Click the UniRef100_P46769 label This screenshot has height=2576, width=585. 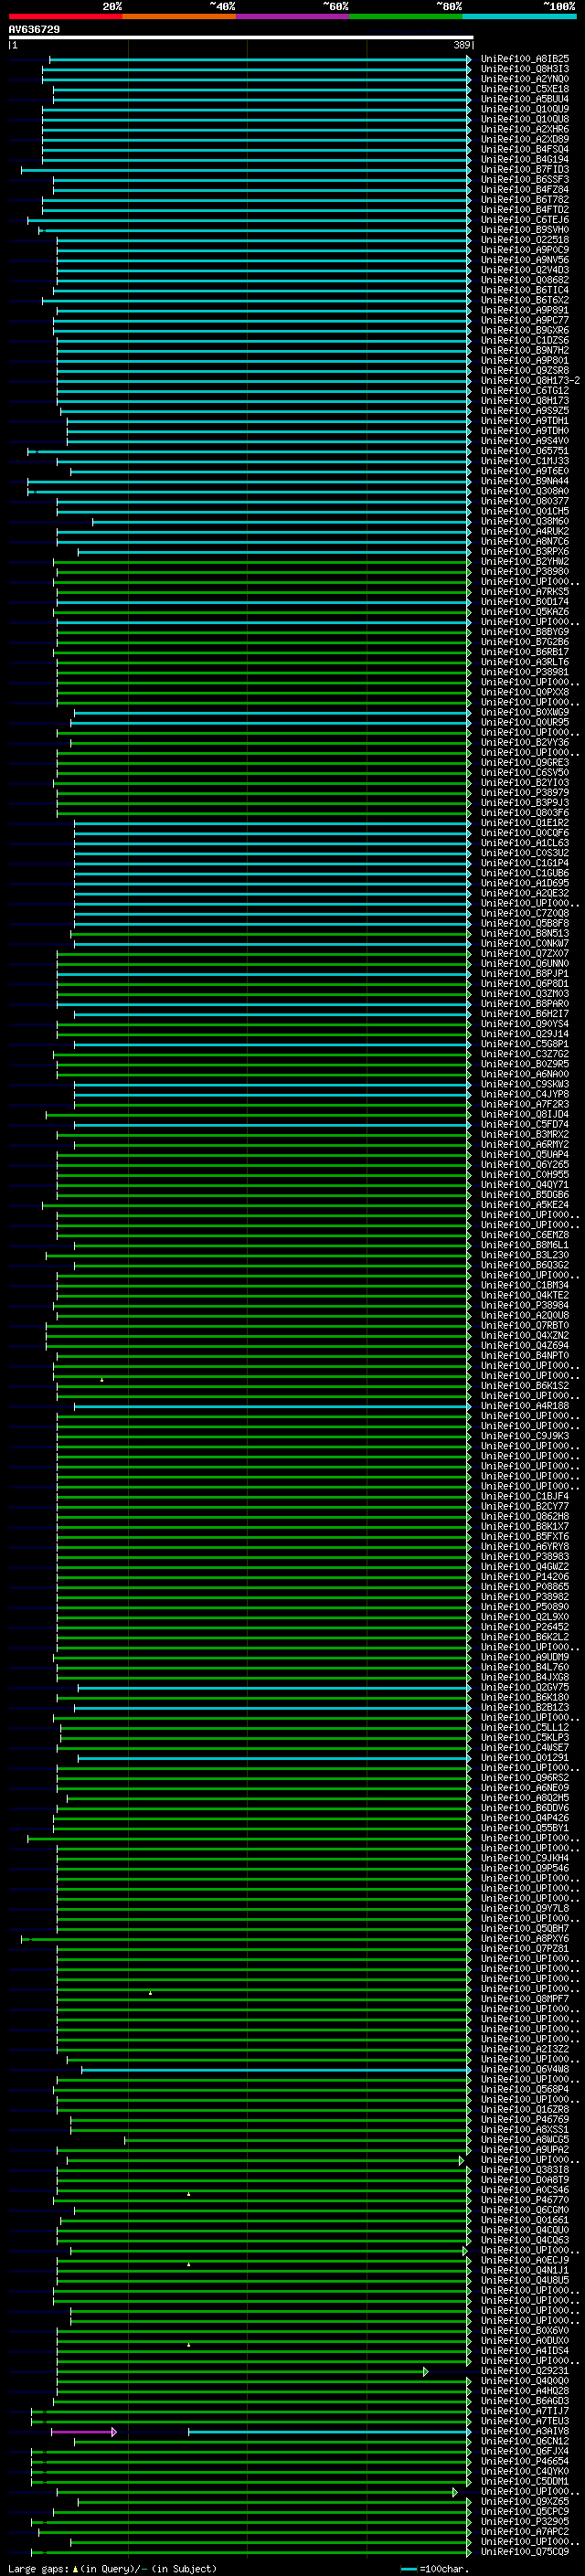click(x=524, y=2121)
